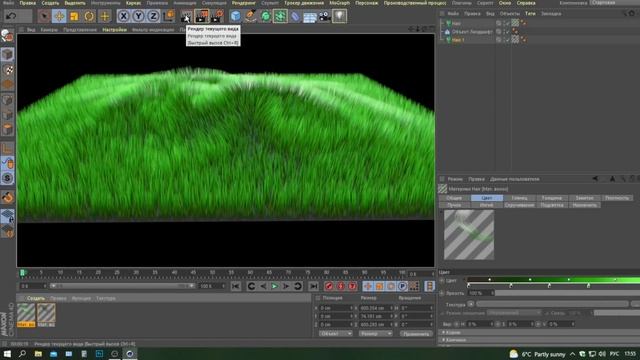This screenshot has height=360, width=640.
Task: Select the Scale tool icon
Action: point(74,16)
